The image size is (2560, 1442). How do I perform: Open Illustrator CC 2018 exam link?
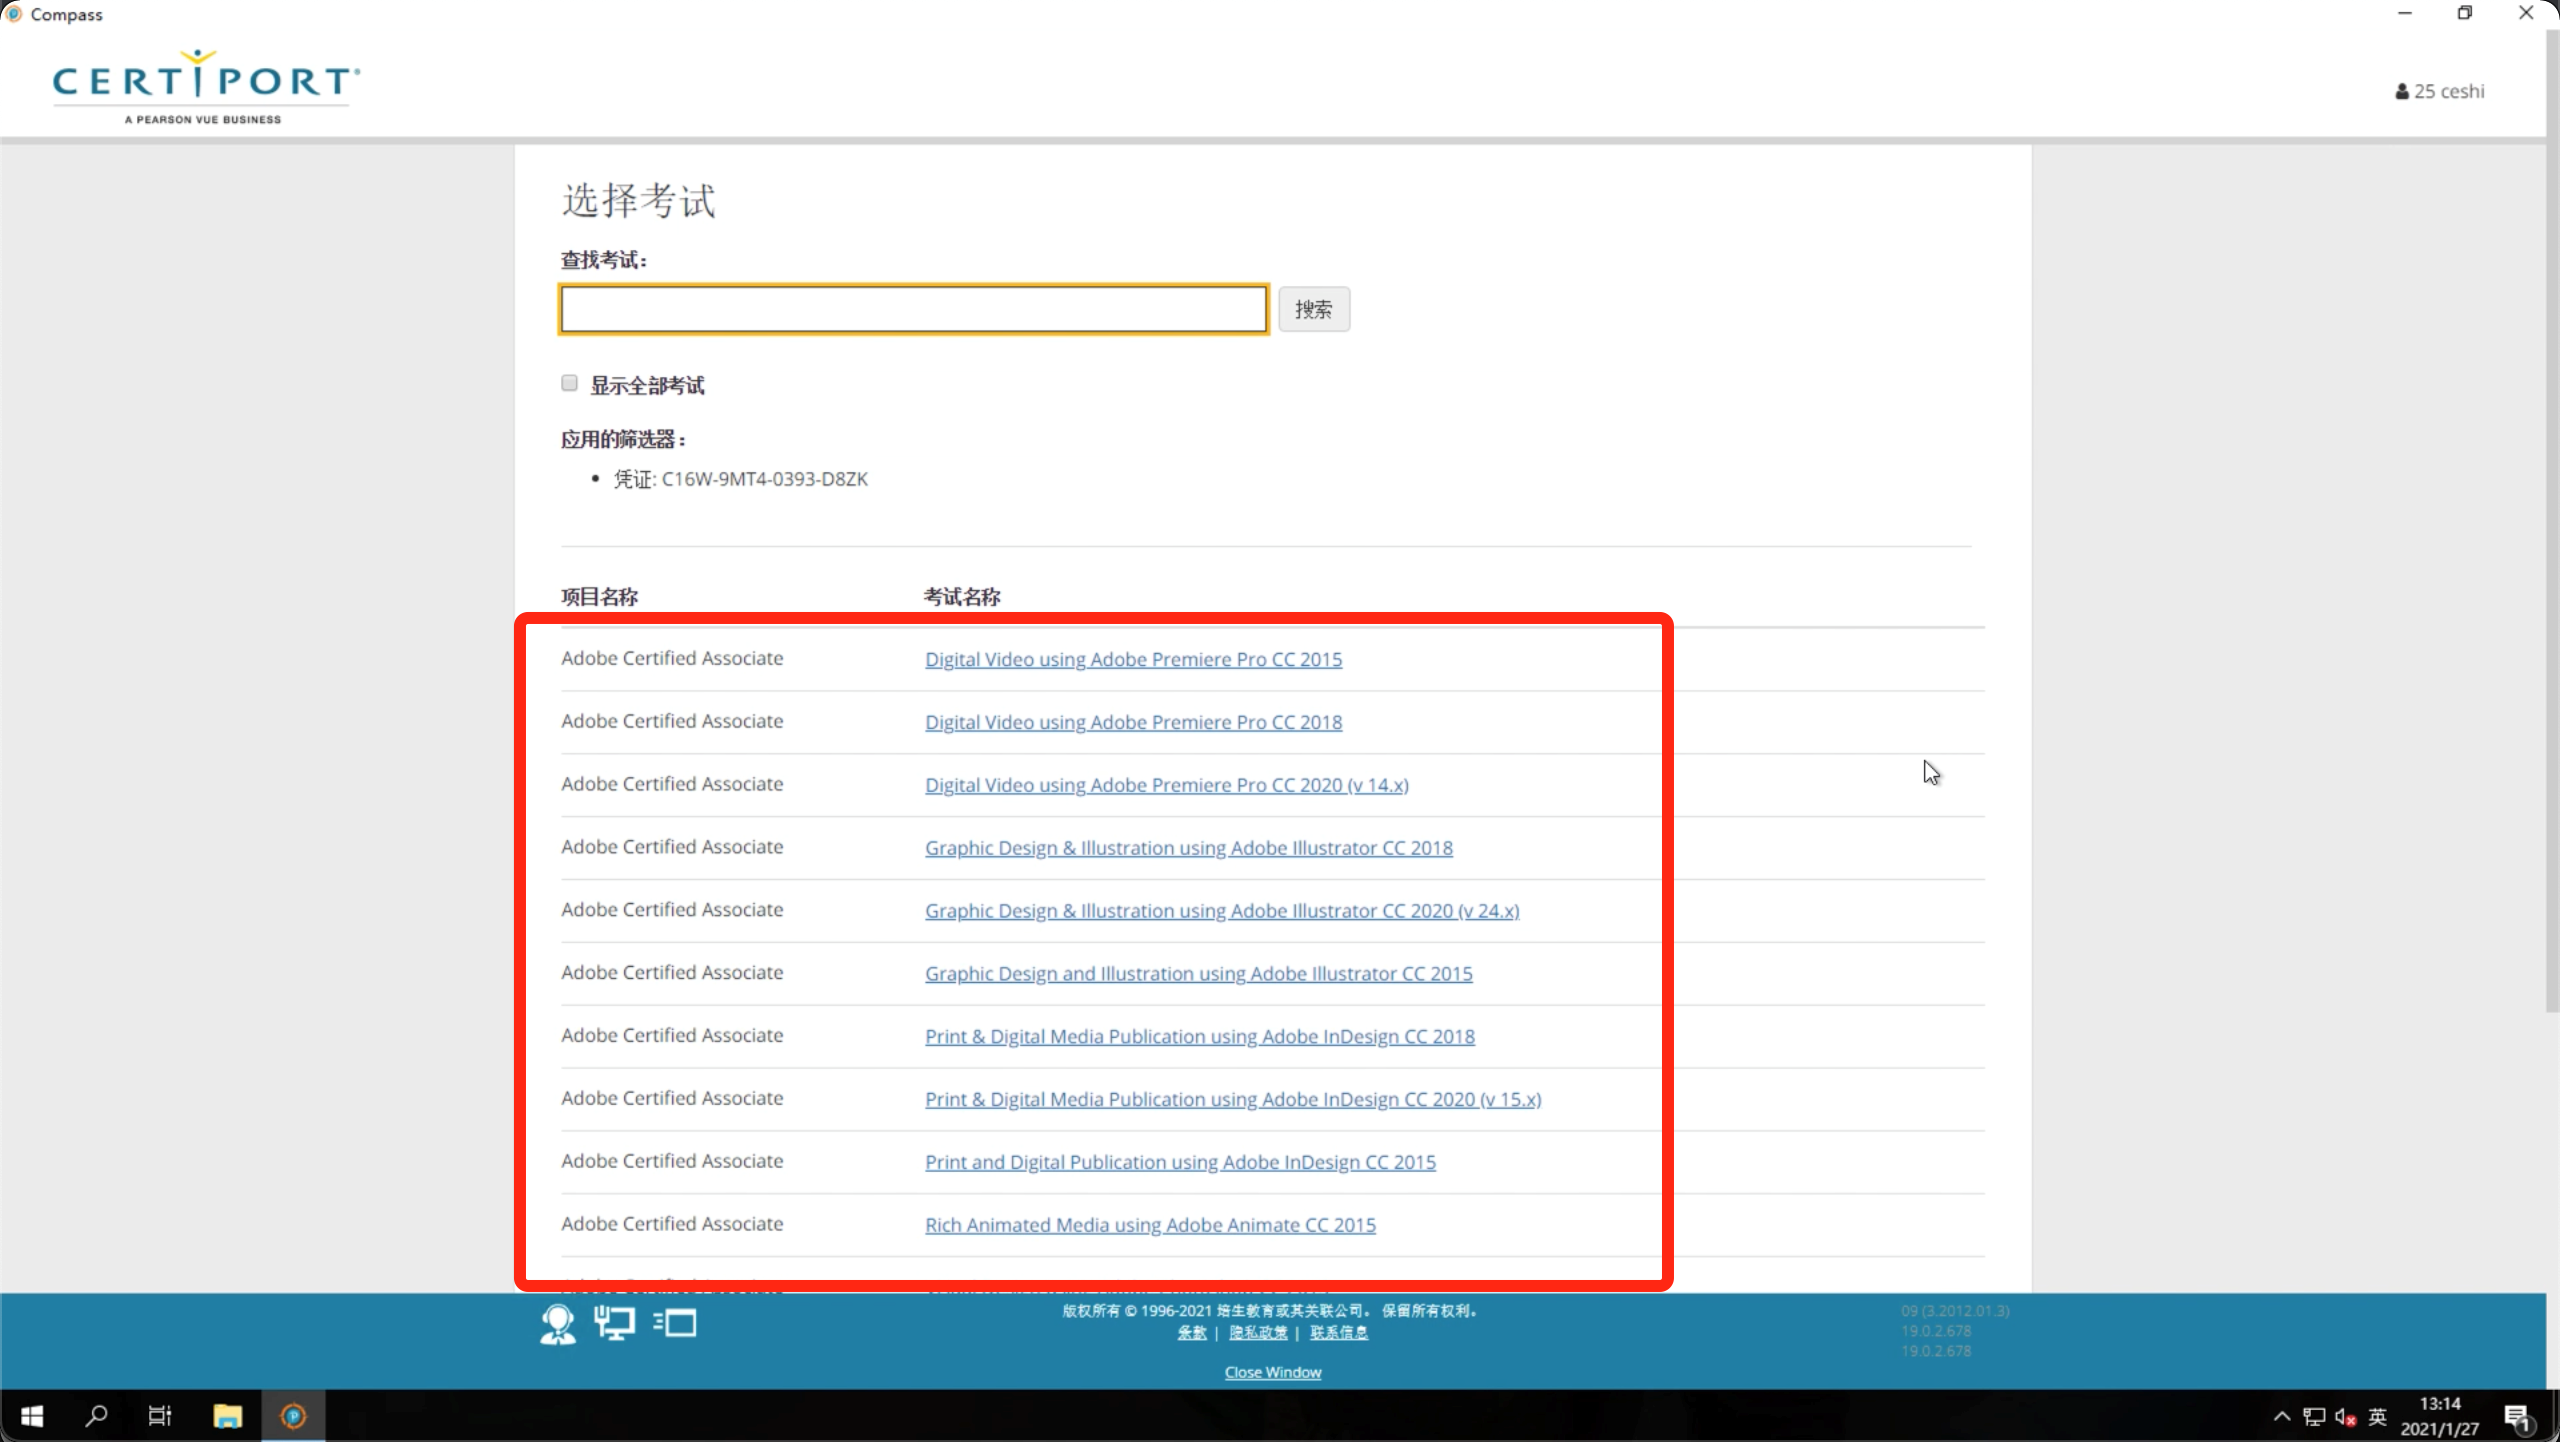coord(1189,848)
